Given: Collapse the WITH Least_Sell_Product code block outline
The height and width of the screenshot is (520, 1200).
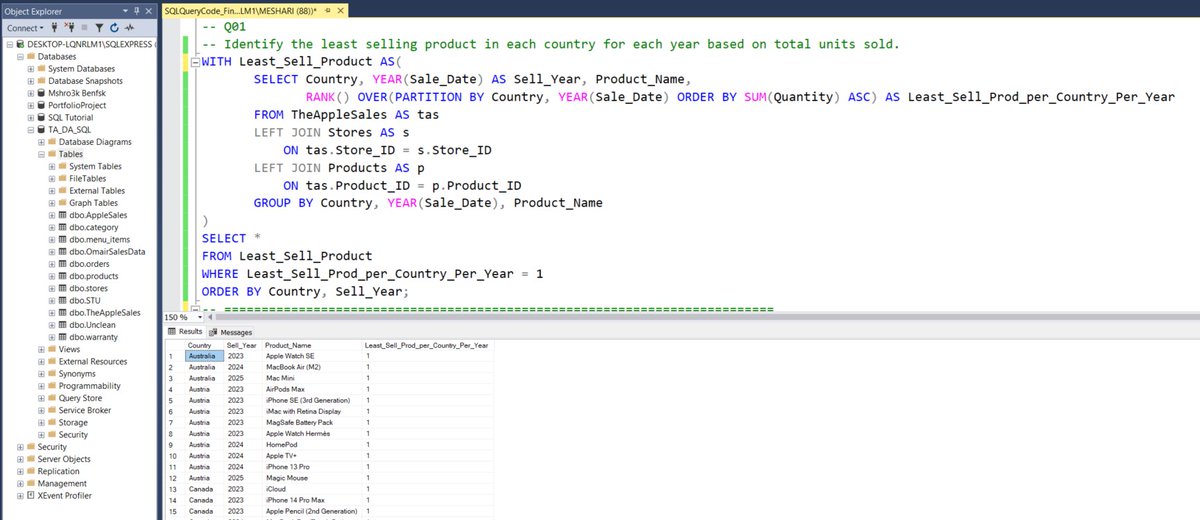Looking at the screenshot, I should [195, 62].
